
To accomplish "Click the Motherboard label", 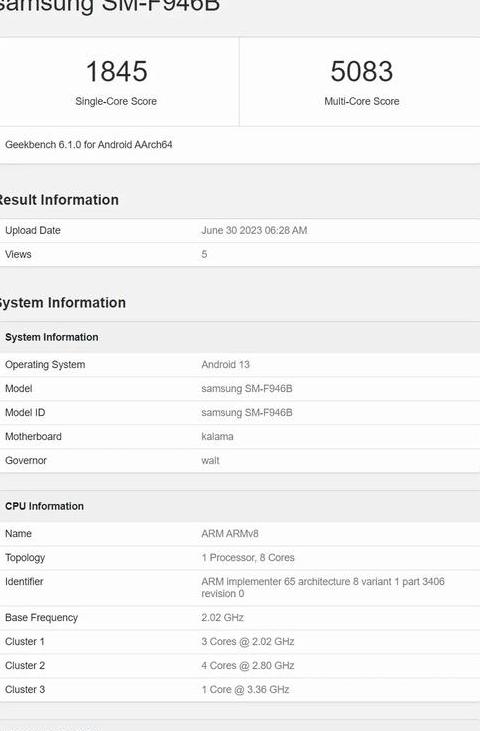I will 33,436.
